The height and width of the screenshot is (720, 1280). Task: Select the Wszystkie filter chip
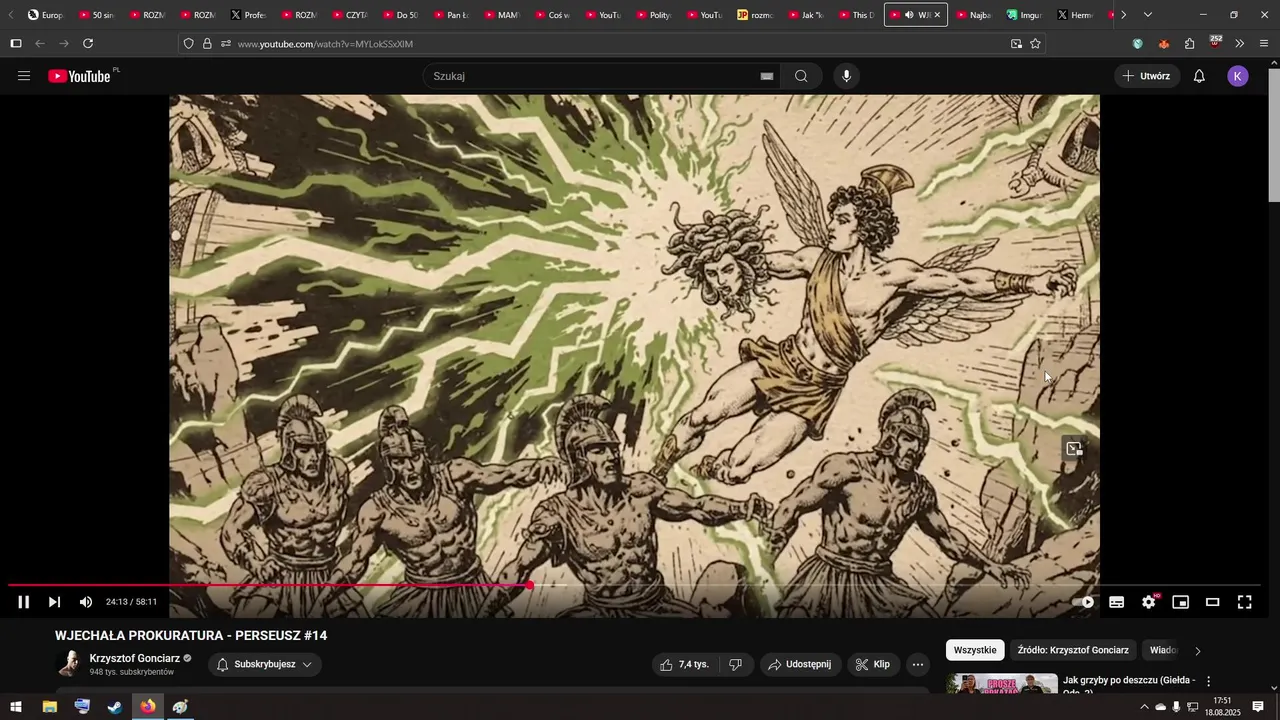click(975, 650)
